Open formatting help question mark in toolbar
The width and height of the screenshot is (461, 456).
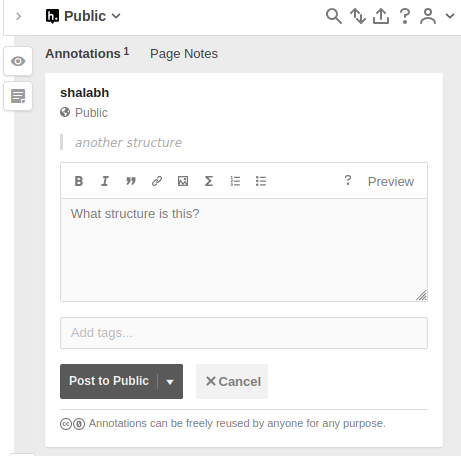coord(348,180)
